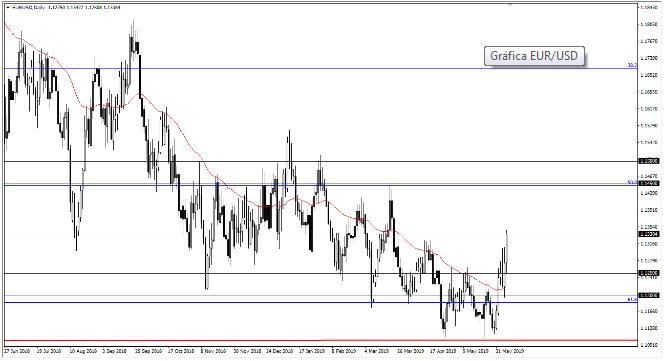Click the 10 Aug 2018 date on time axis
Viewport: 664px width, 361px height.
pyautogui.click(x=83, y=351)
